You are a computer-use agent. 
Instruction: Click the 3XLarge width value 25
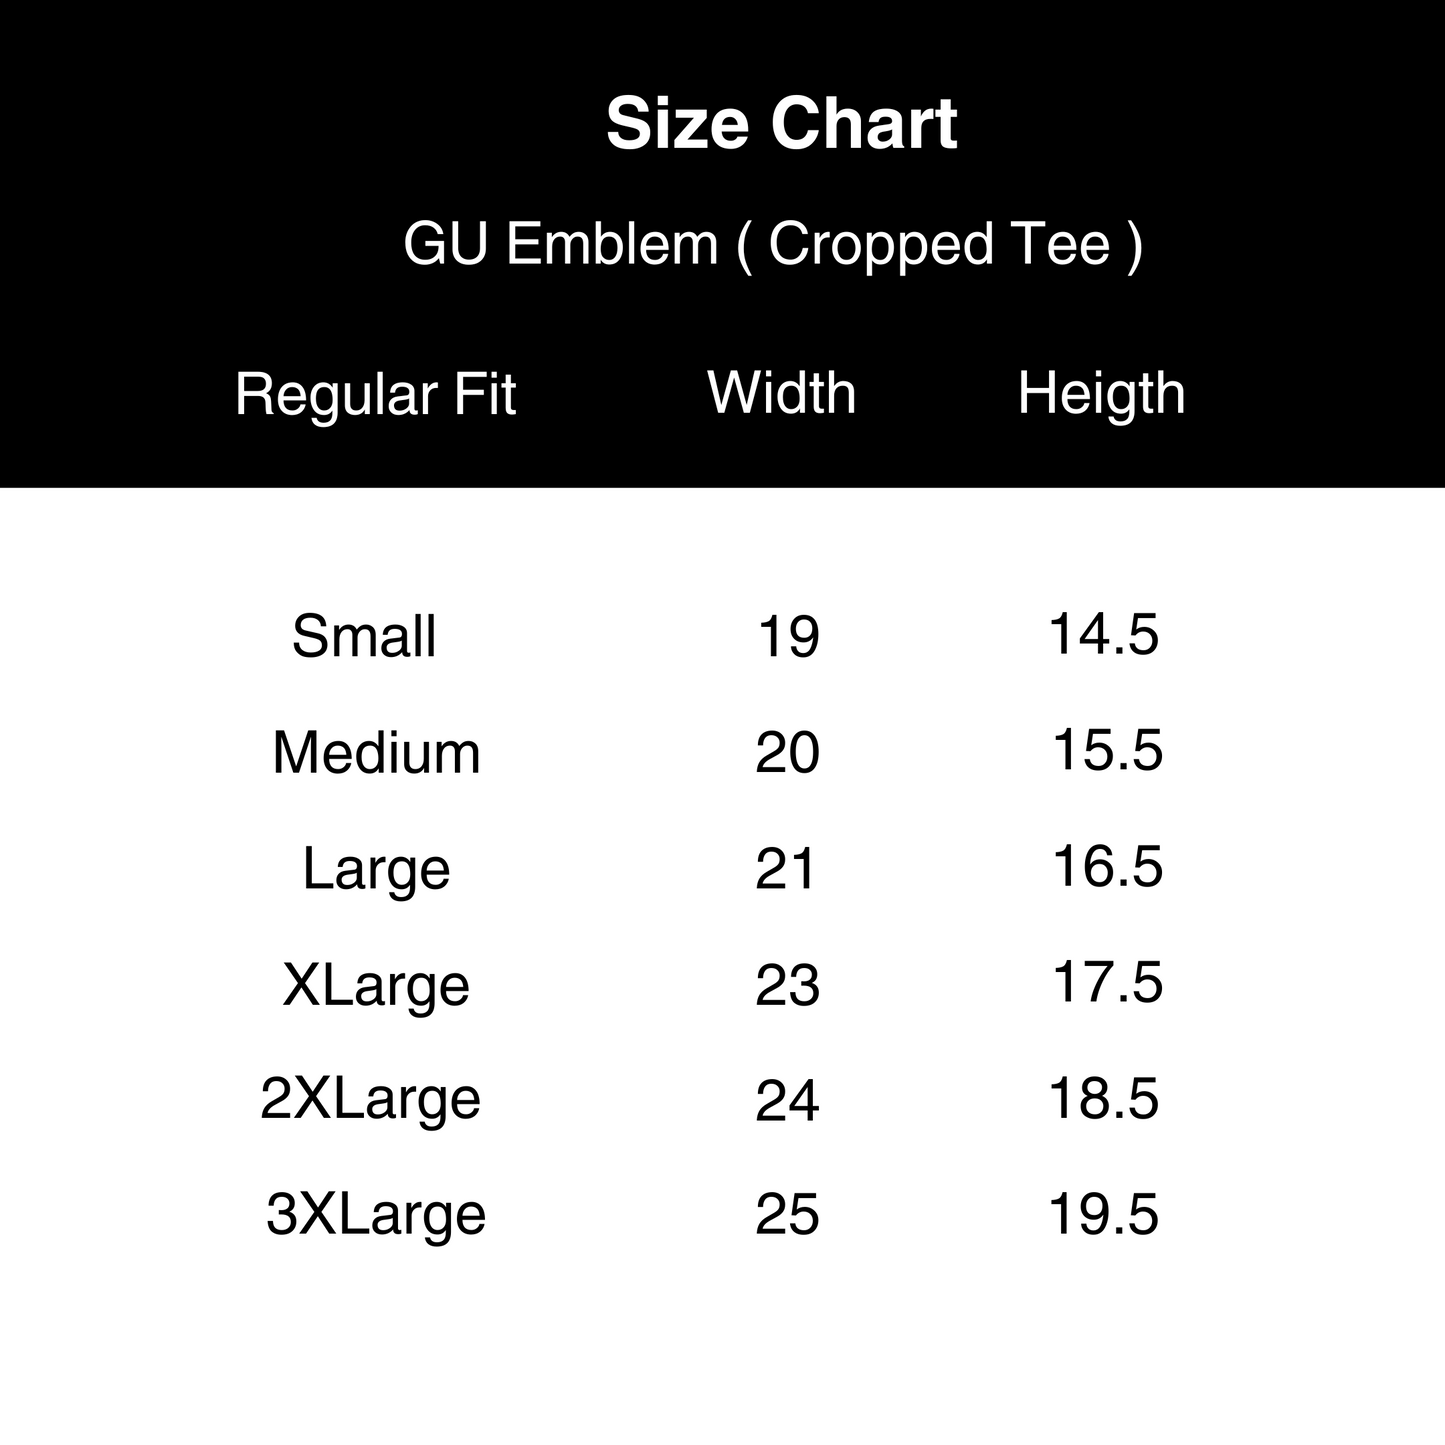788,1216
